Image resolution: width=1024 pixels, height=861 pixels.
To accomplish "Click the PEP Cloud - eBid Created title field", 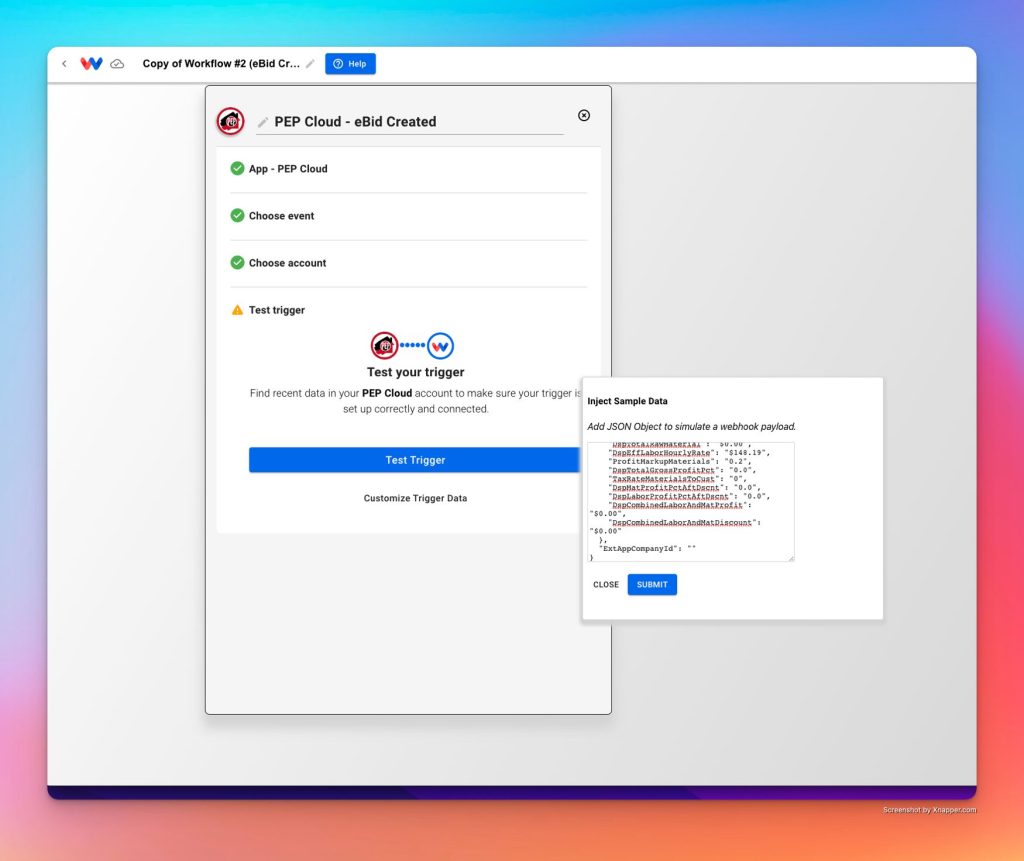I will [x=409, y=122].
